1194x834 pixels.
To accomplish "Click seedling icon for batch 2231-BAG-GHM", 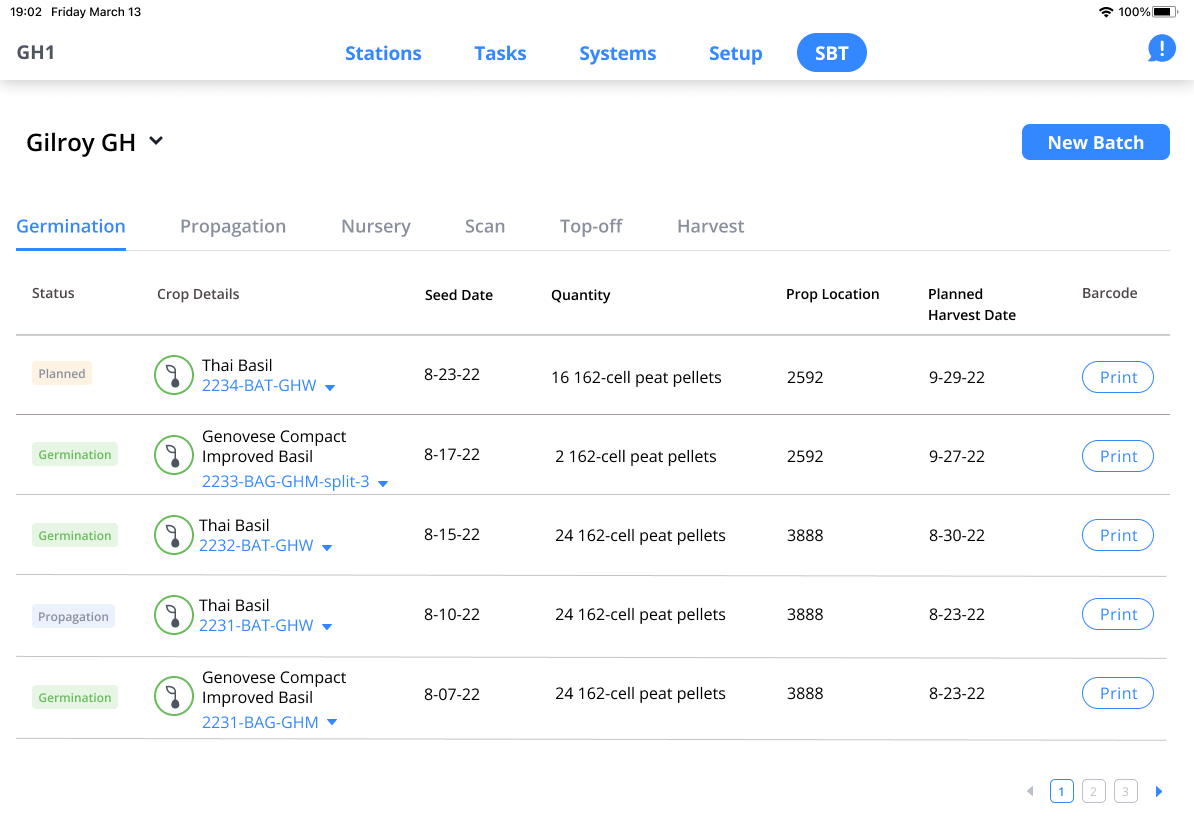I will click(x=173, y=695).
